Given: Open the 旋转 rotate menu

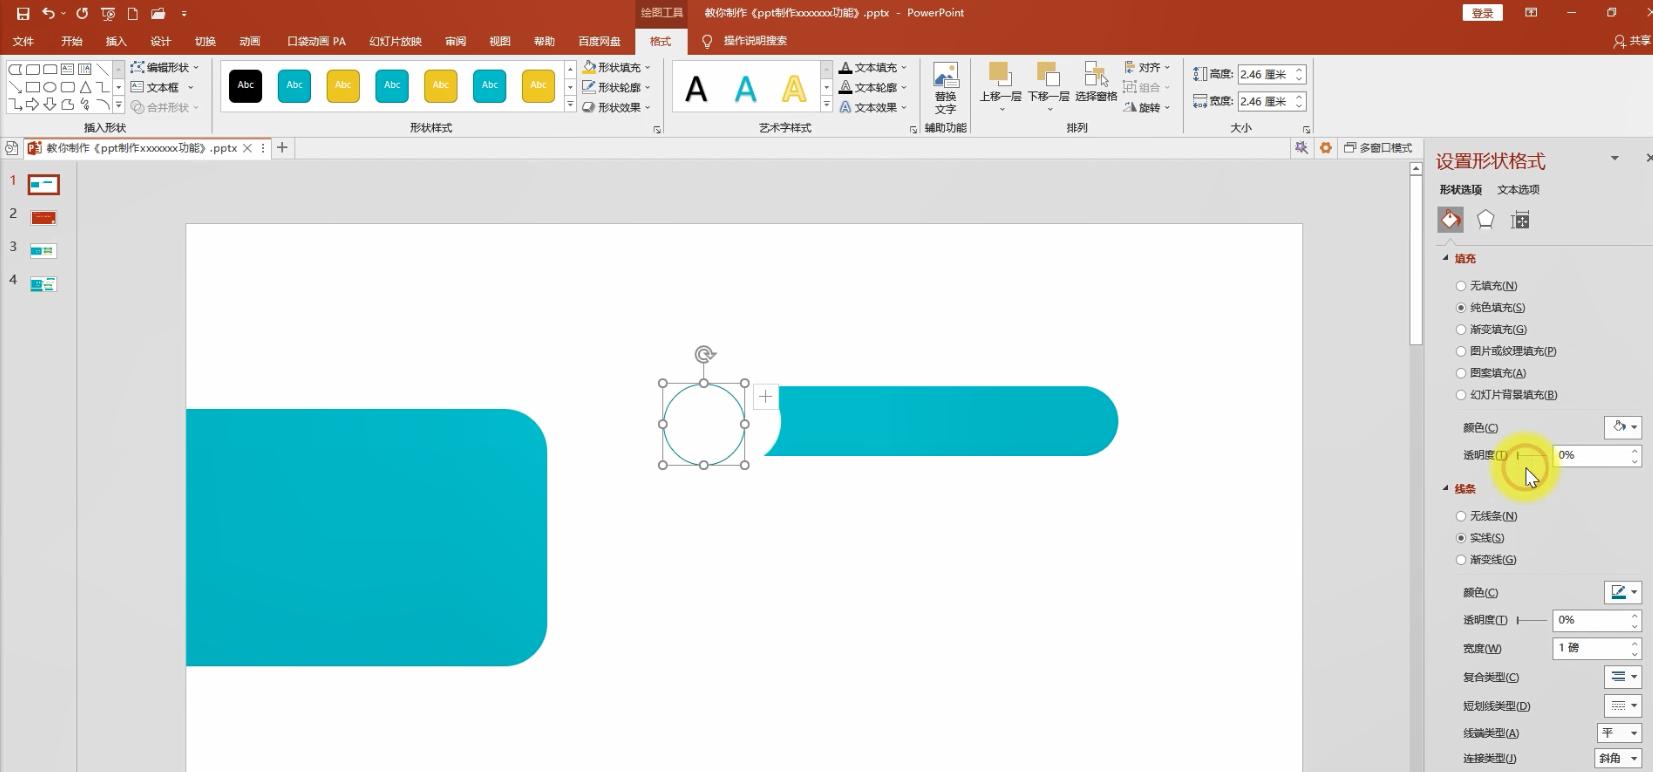Looking at the screenshot, I should tap(1147, 107).
